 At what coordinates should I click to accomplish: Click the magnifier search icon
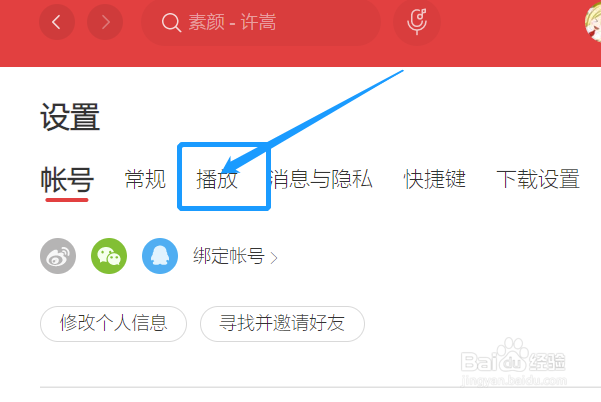point(171,23)
